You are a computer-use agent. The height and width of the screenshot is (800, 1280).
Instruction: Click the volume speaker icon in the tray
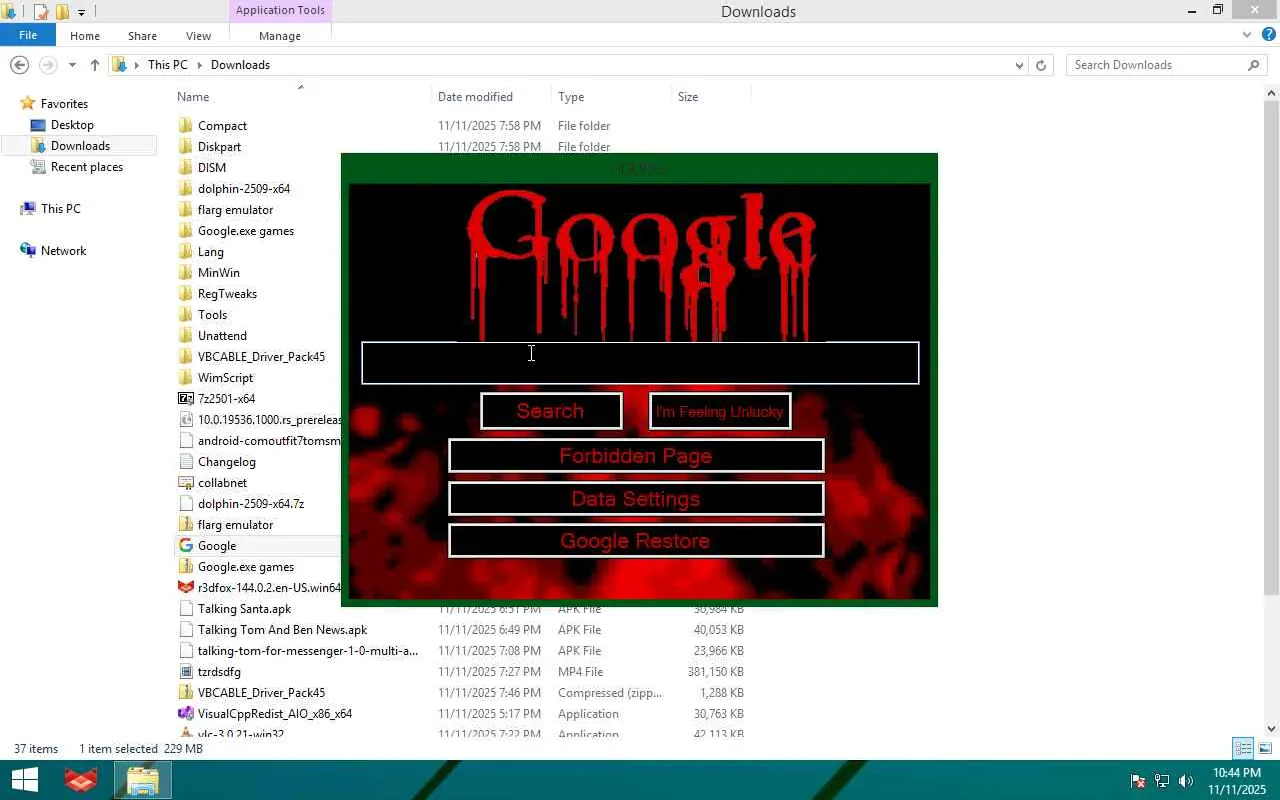pyautogui.click(x=1186, y=781)
